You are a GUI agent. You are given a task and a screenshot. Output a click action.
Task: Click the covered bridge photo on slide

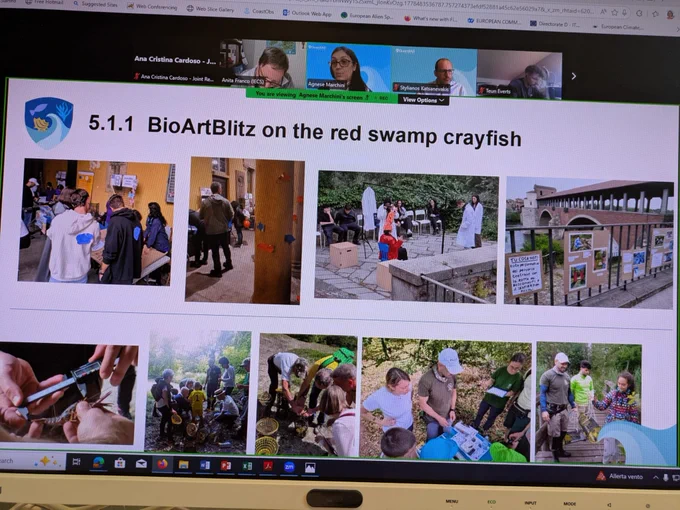click(588, 243)
